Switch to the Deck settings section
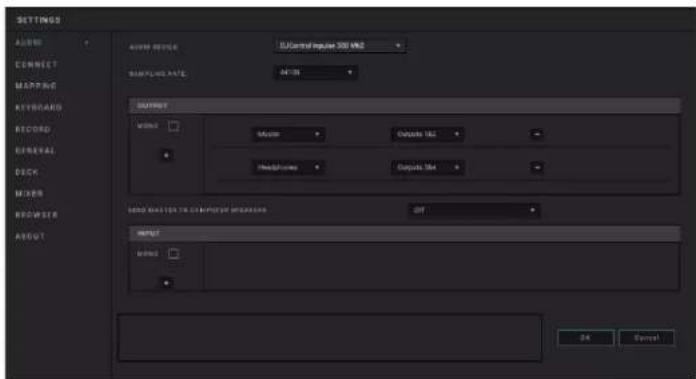 27,172
